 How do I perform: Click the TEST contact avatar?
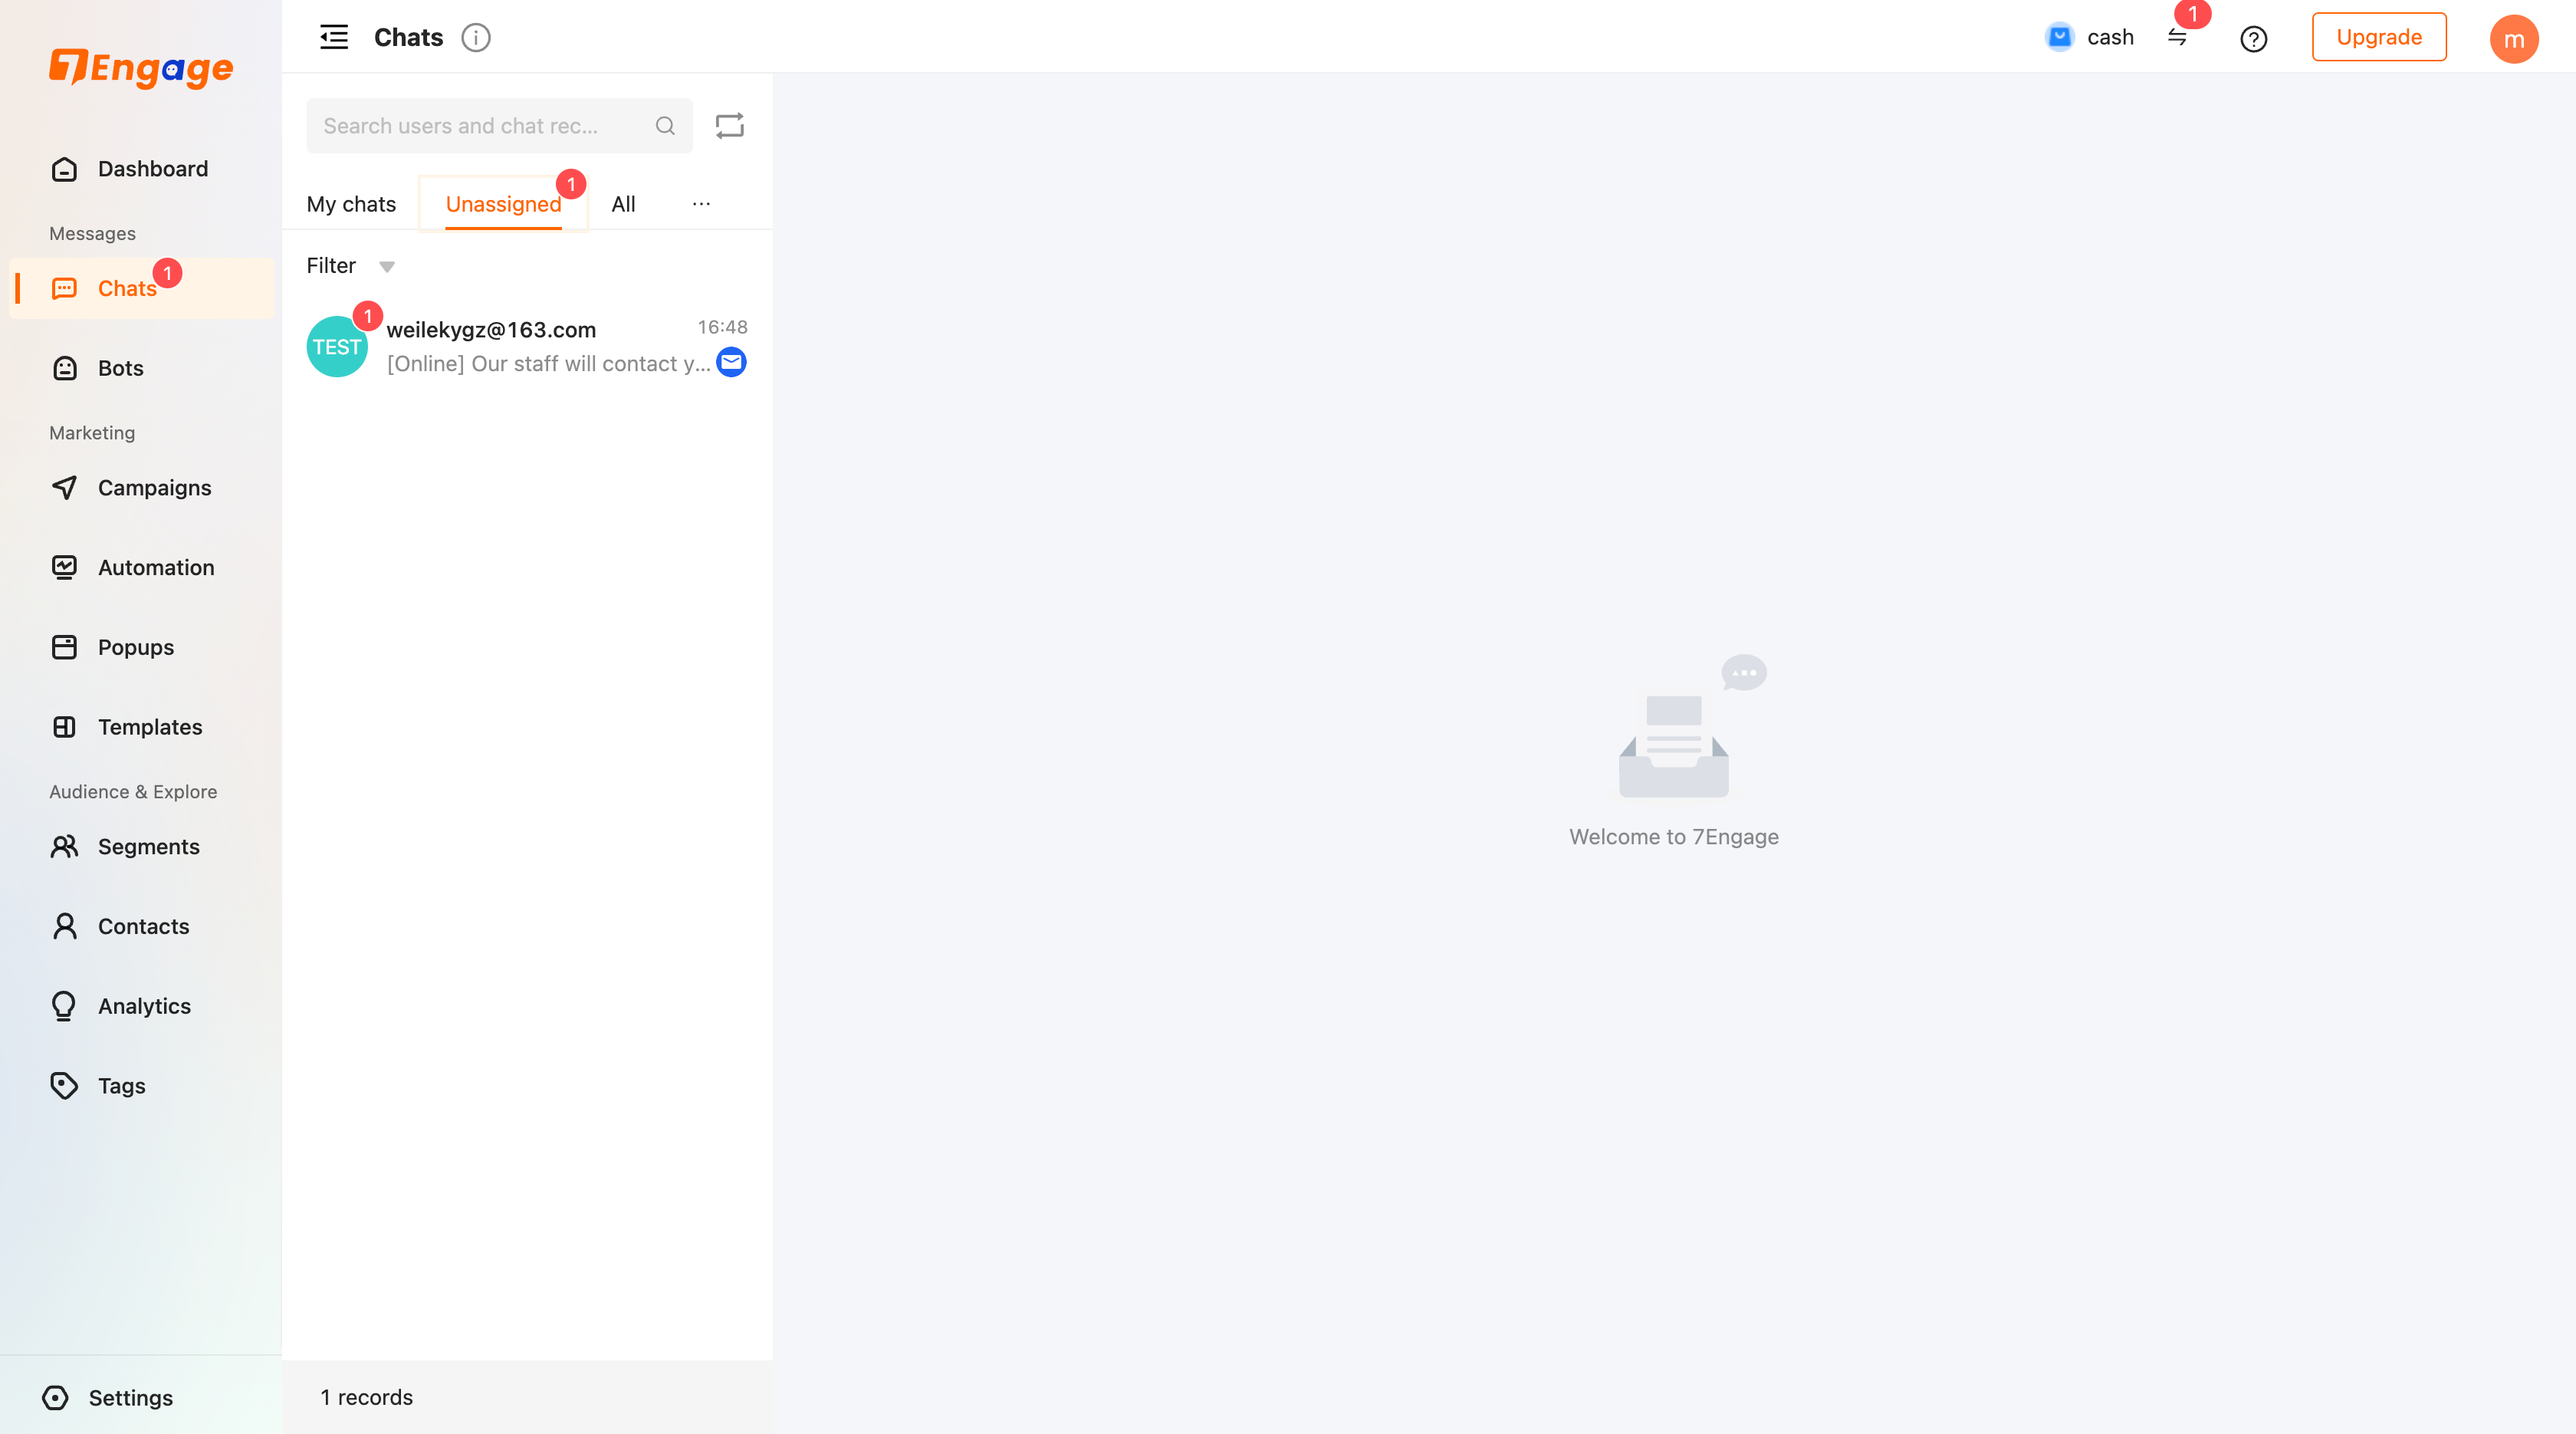(337, 347)
